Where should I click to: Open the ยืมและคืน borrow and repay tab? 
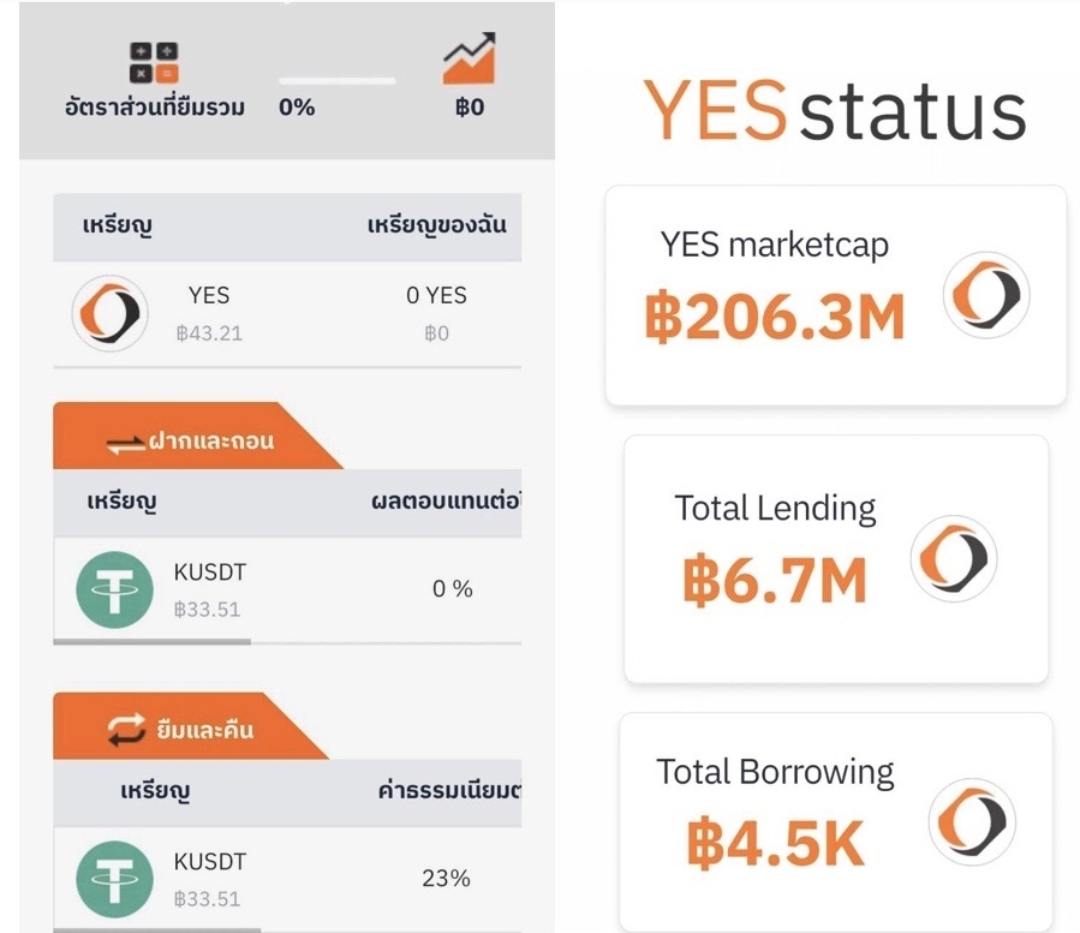coord(183,729)
